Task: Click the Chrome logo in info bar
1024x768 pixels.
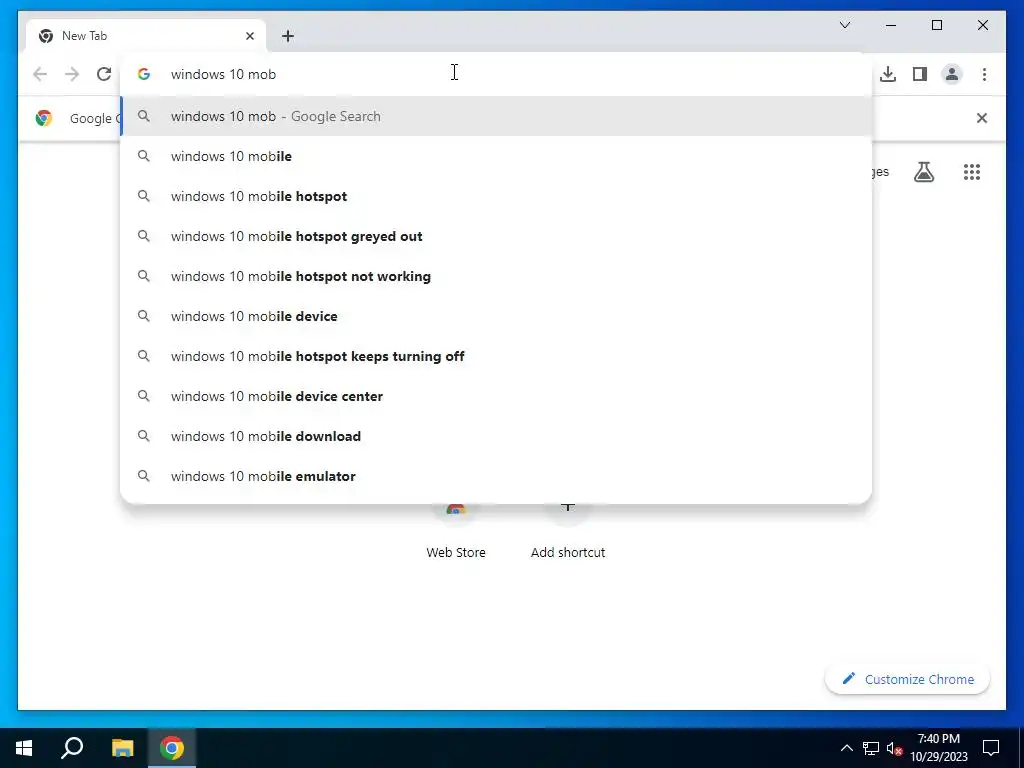Action: tap(44, 118)
